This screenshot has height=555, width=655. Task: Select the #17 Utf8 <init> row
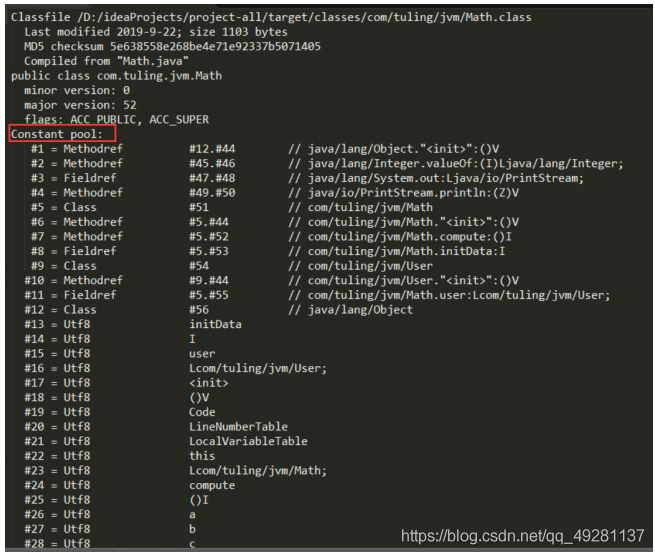(x=126, y=383)
